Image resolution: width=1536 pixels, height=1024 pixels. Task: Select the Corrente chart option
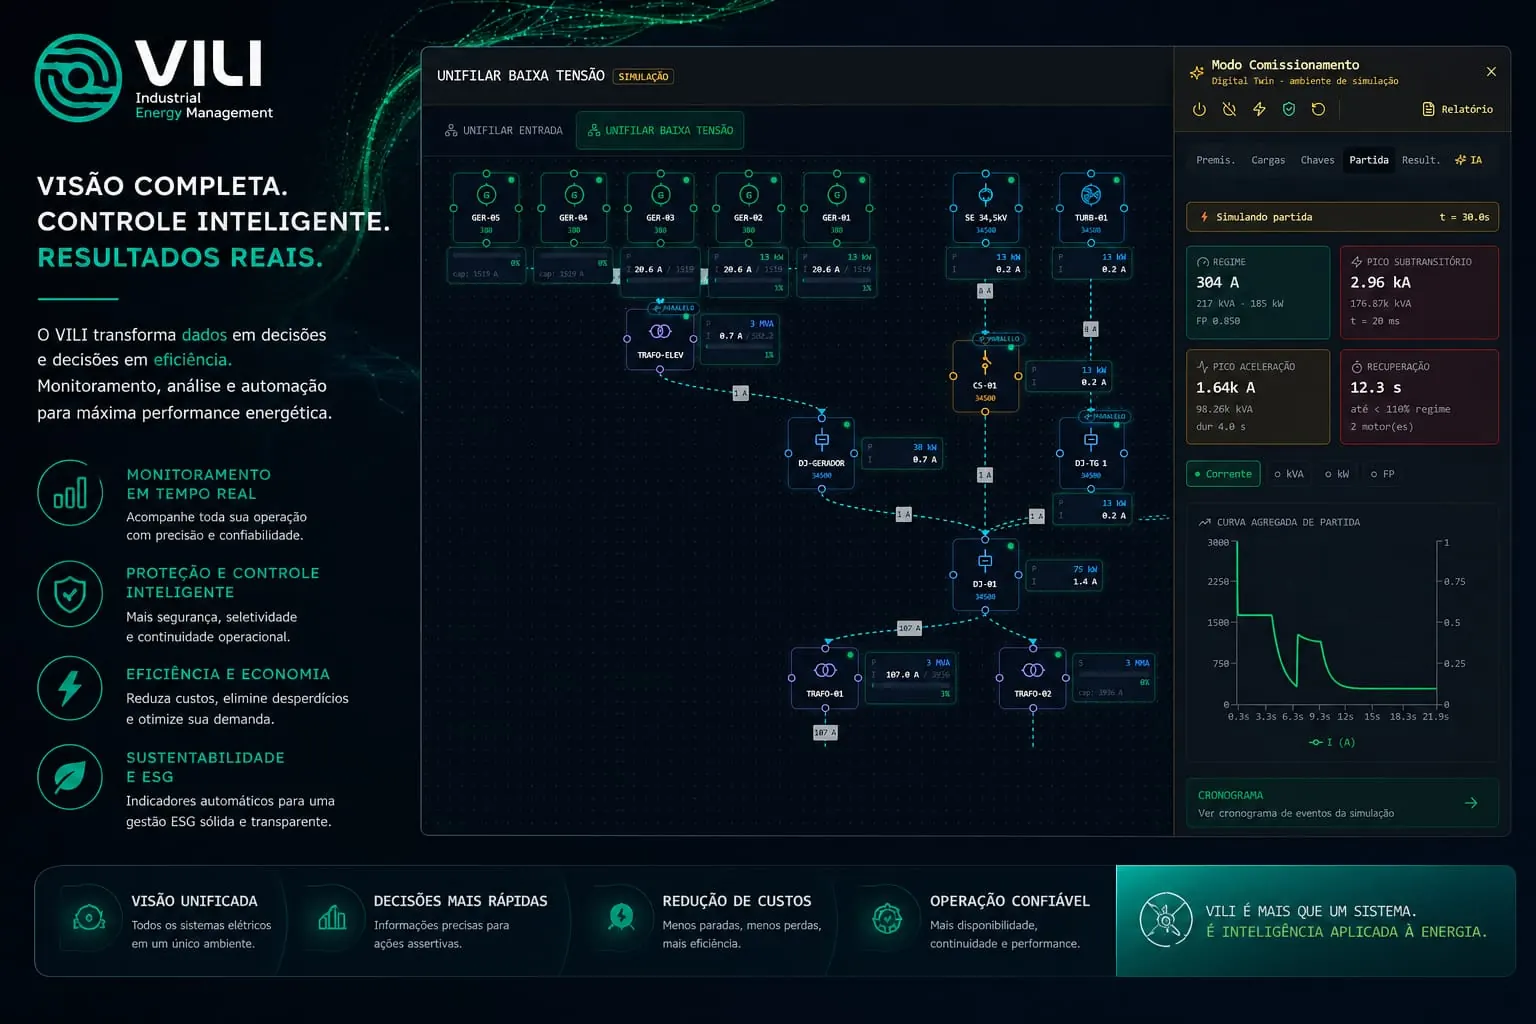tap(1223, 474)
